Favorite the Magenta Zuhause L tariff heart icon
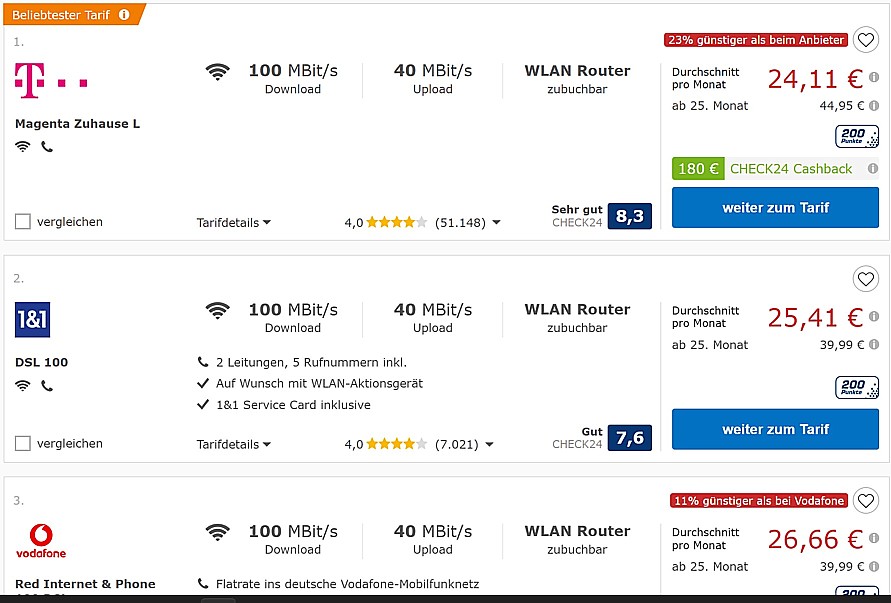 pos(865,40)
